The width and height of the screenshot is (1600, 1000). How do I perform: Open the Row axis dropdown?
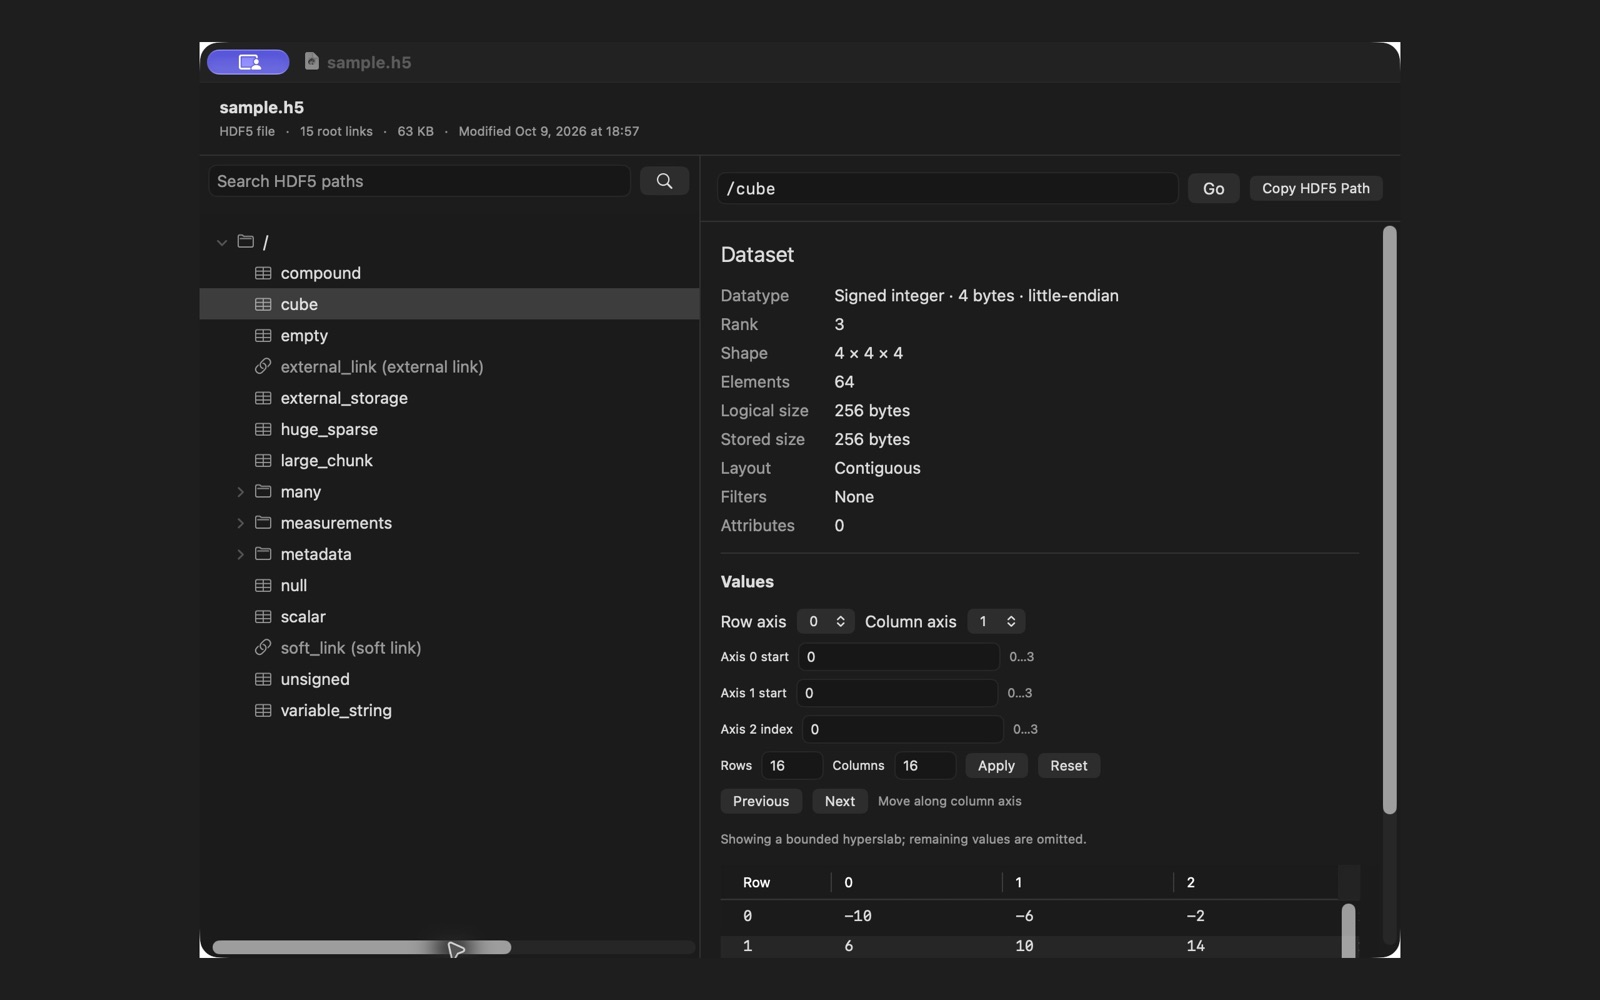pos(825,621)
